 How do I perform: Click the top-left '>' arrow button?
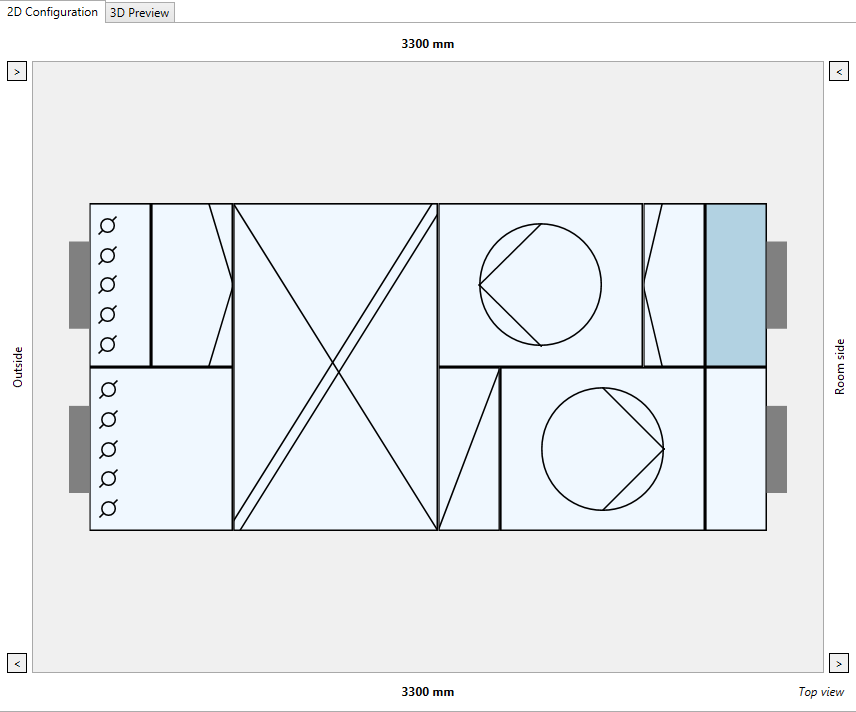[x=17, y=71]
